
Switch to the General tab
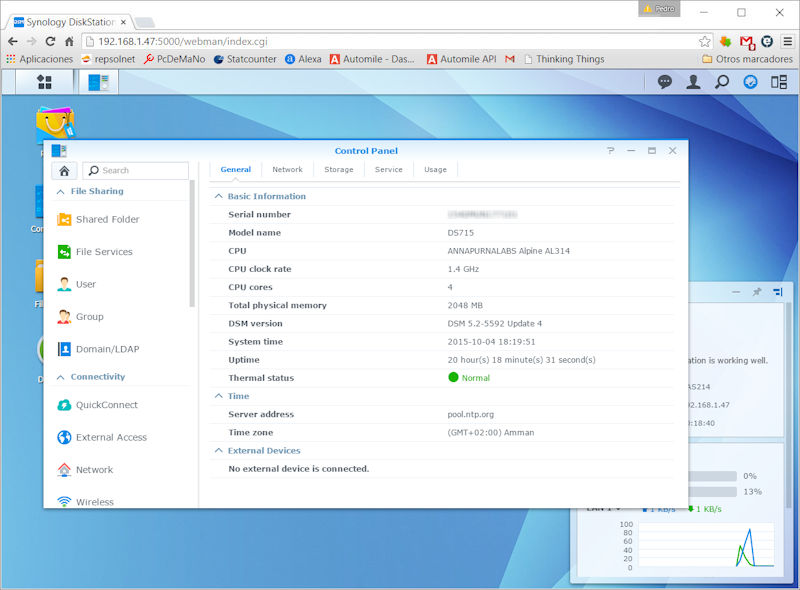click(236, 169)
